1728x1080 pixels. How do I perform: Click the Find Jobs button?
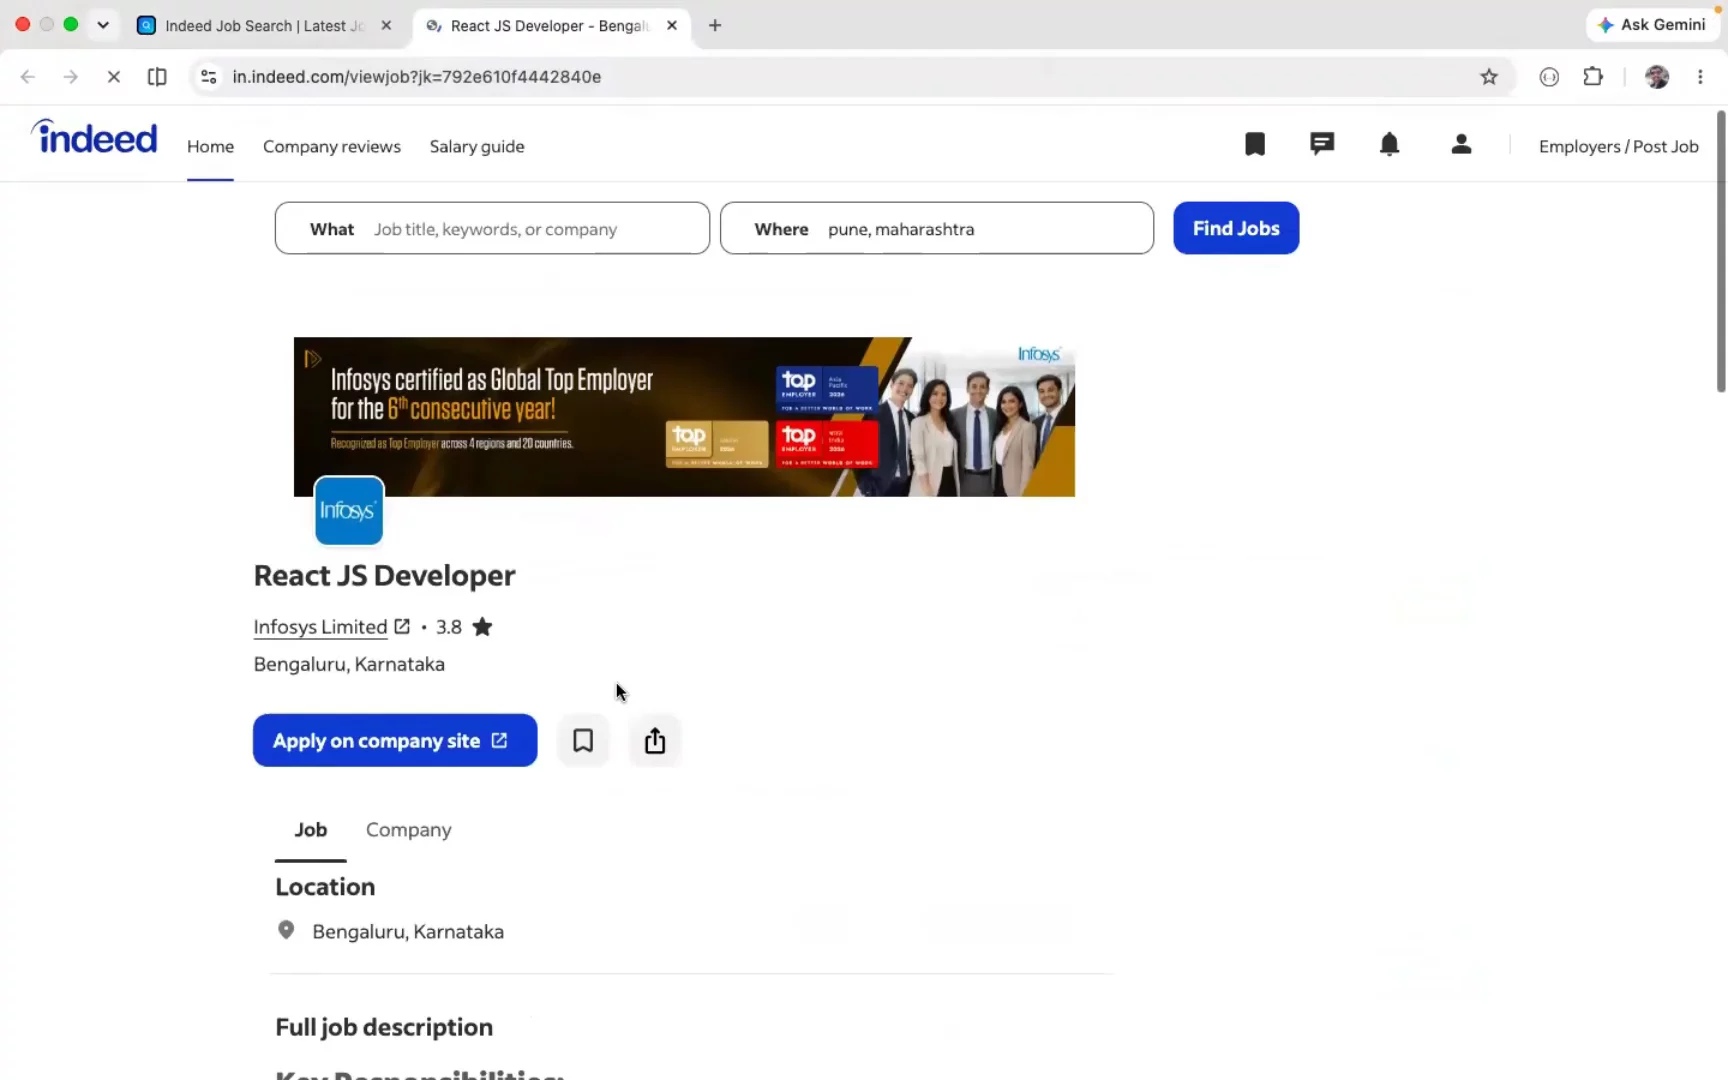click(x=1236, y=228)
